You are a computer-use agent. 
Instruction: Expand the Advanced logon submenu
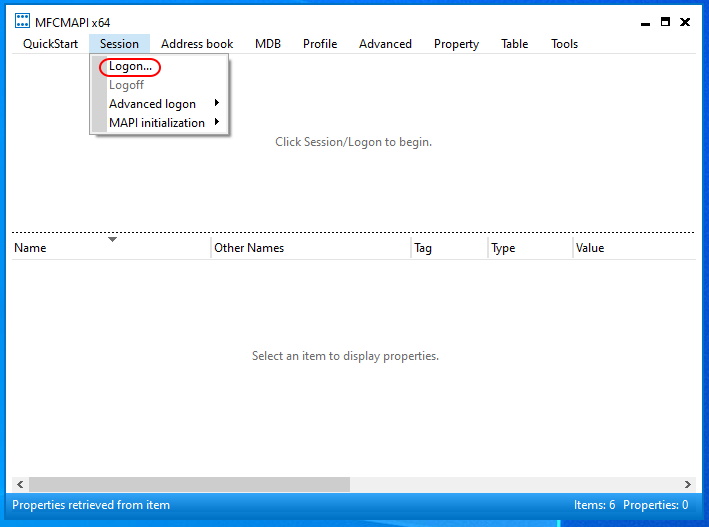(159, 104)
